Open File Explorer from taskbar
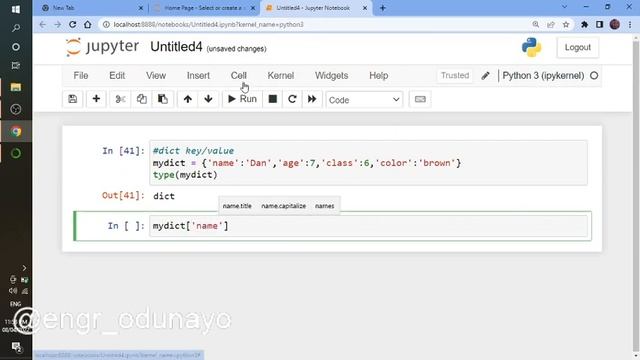 point(16,87)
